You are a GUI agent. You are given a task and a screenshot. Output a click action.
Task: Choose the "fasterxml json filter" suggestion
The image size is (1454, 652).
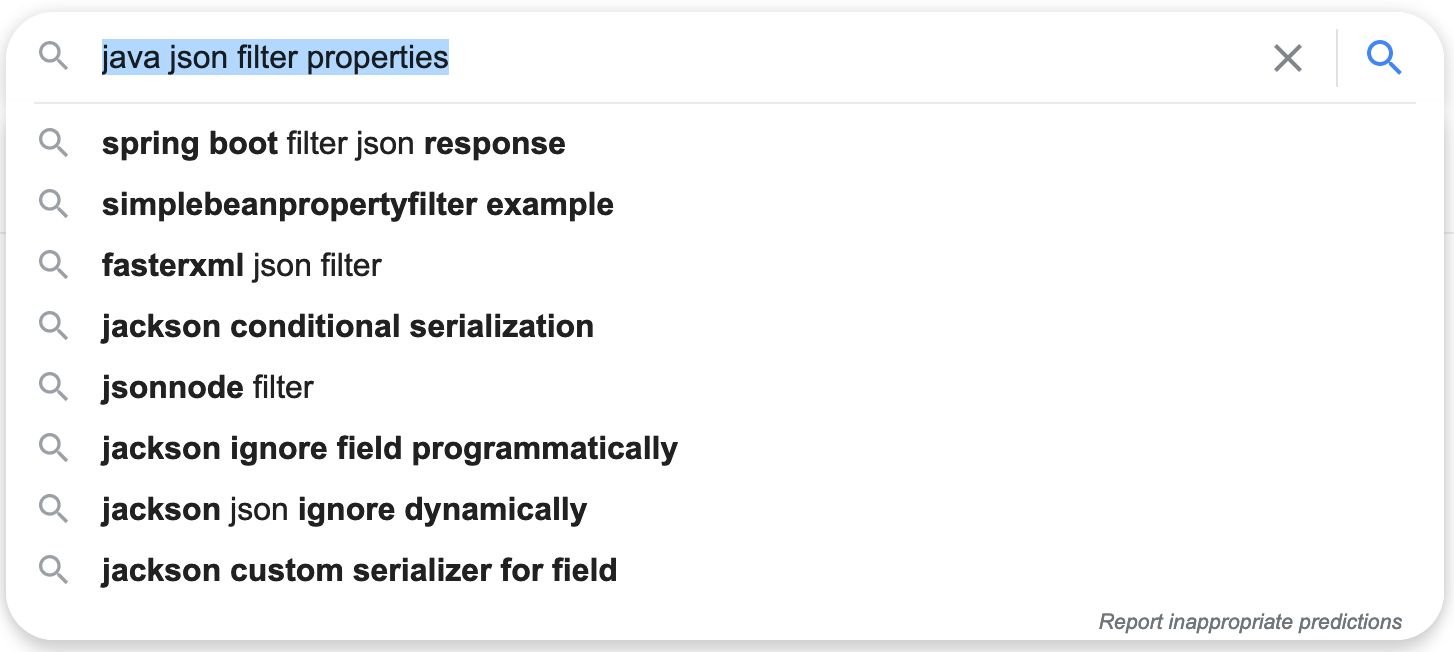pos(241,266)
